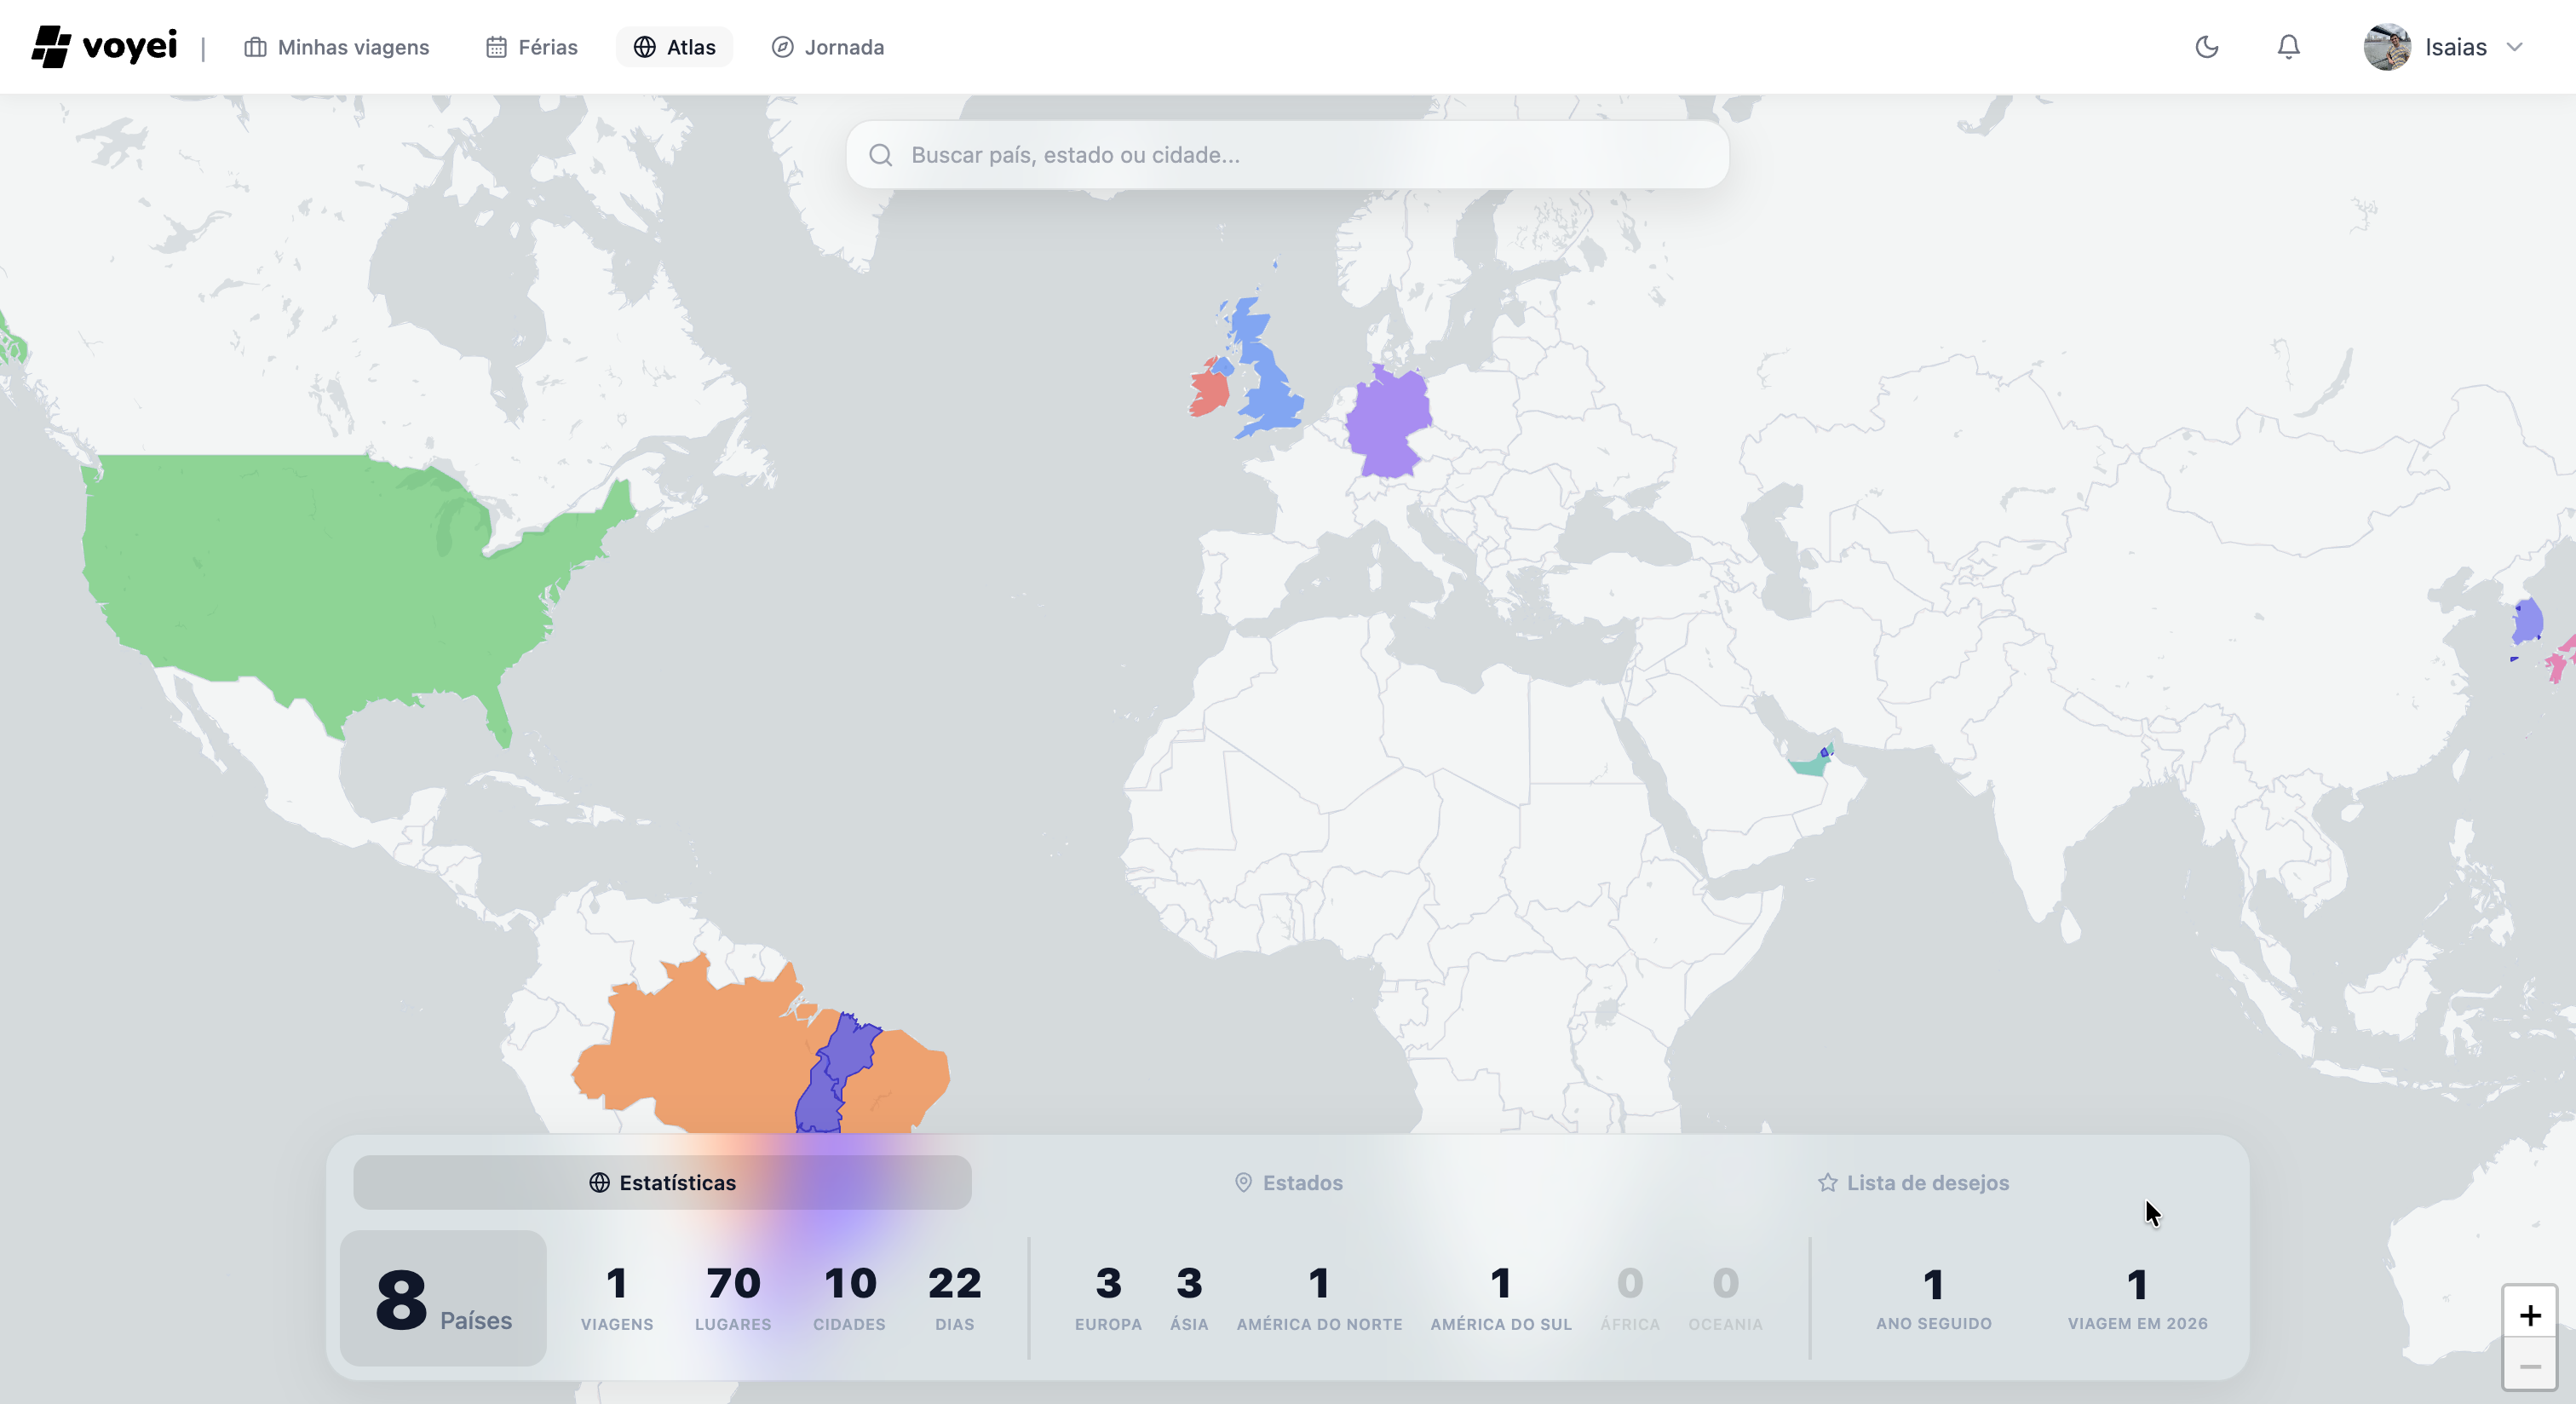Select the purple South Korea region on map

click(x=2528, y=622)
